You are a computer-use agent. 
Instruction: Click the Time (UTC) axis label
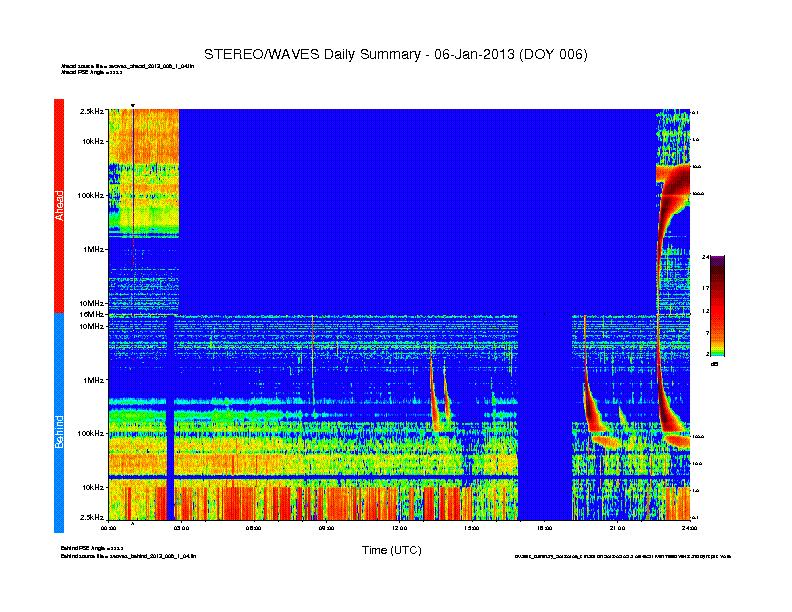pos(391,550)
